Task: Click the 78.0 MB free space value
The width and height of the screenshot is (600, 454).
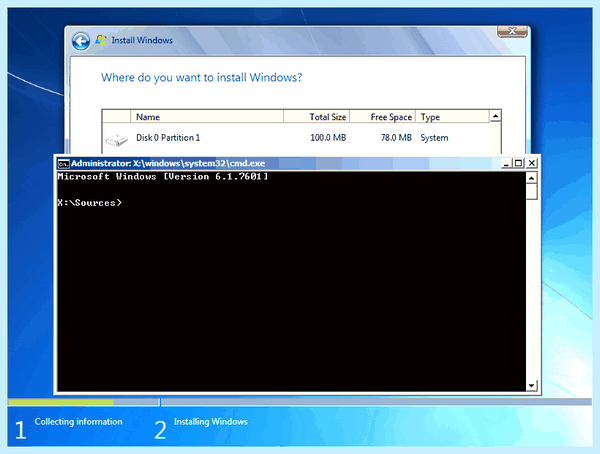Action: [x=396, y=138]
